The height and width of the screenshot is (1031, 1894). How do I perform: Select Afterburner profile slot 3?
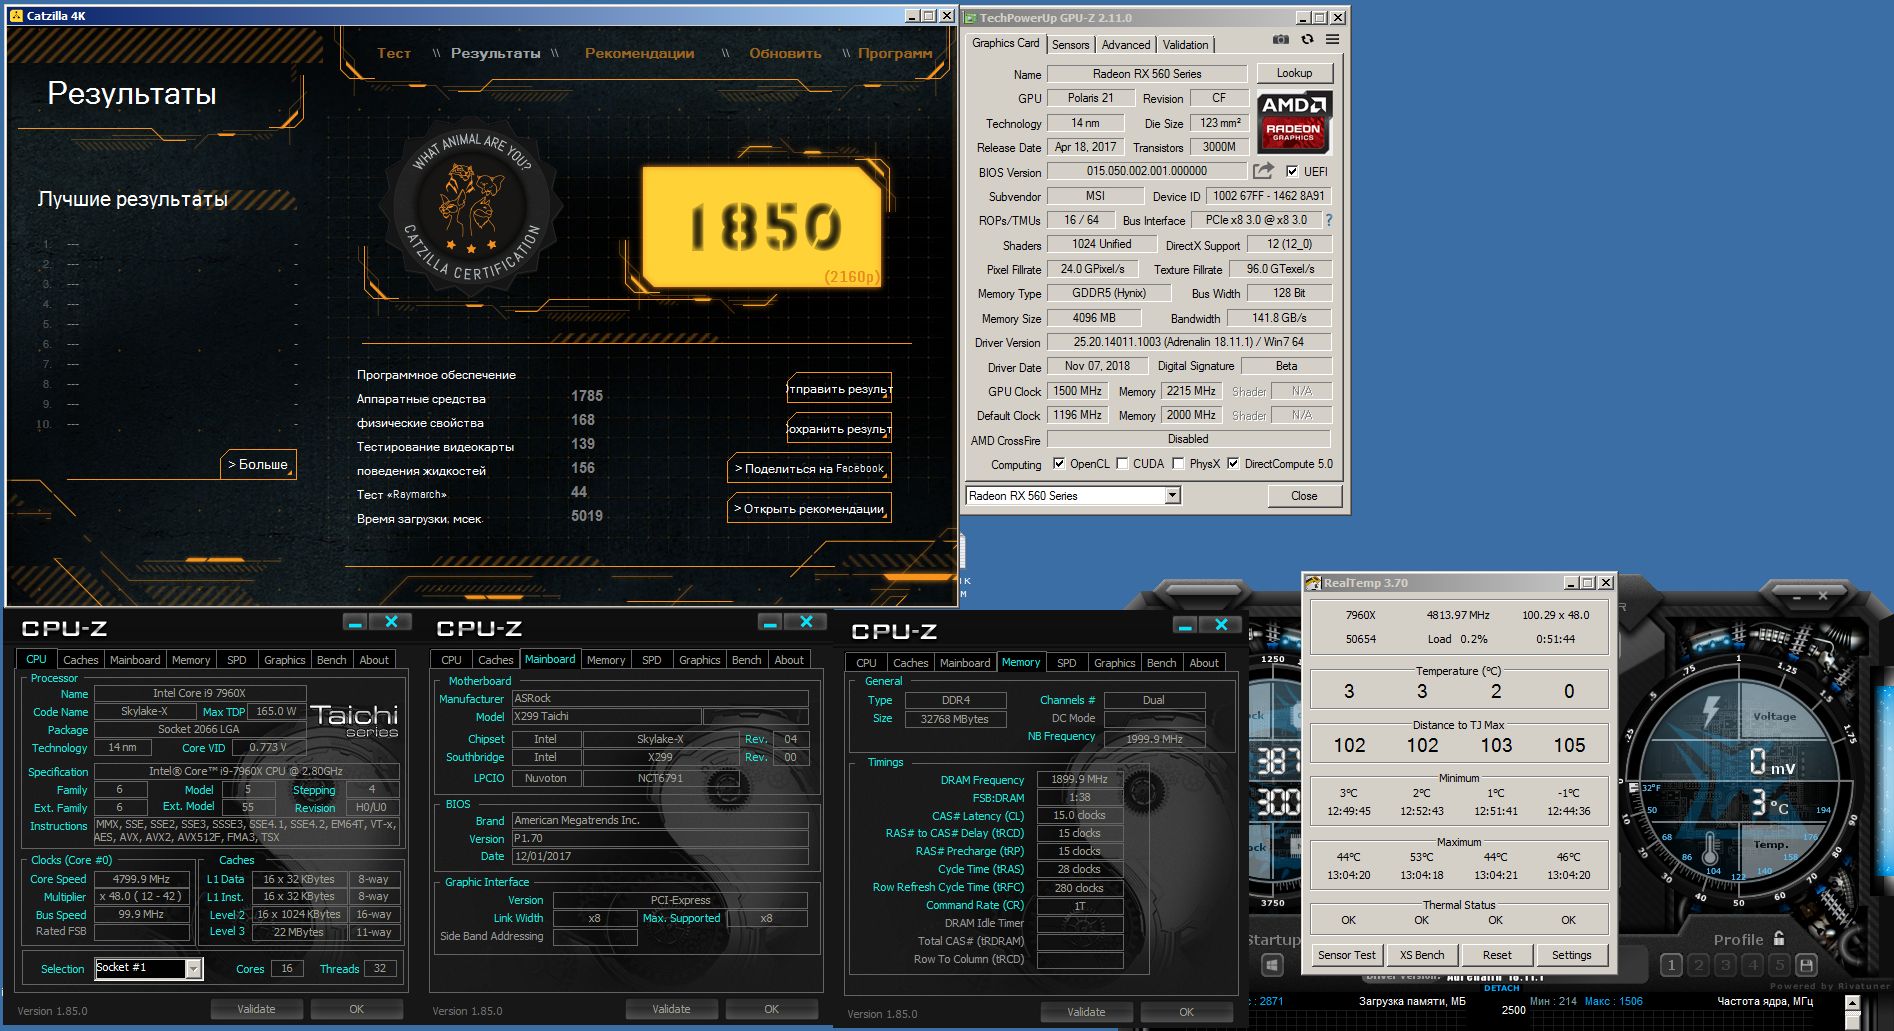click(1725, 965)
